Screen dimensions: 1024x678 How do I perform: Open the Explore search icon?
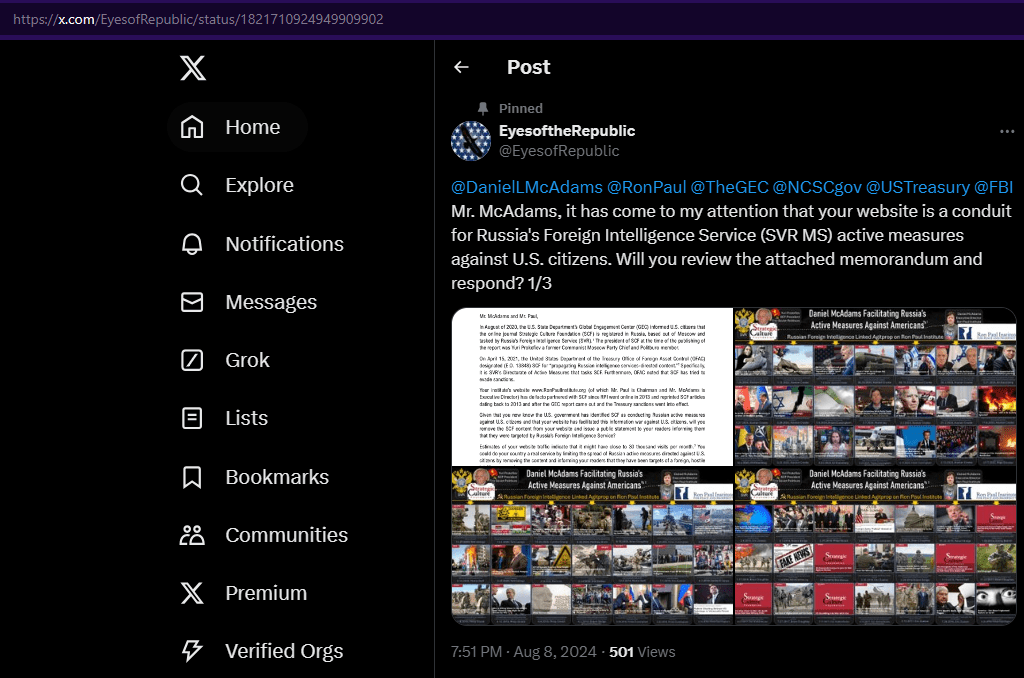tap(191, 185)
